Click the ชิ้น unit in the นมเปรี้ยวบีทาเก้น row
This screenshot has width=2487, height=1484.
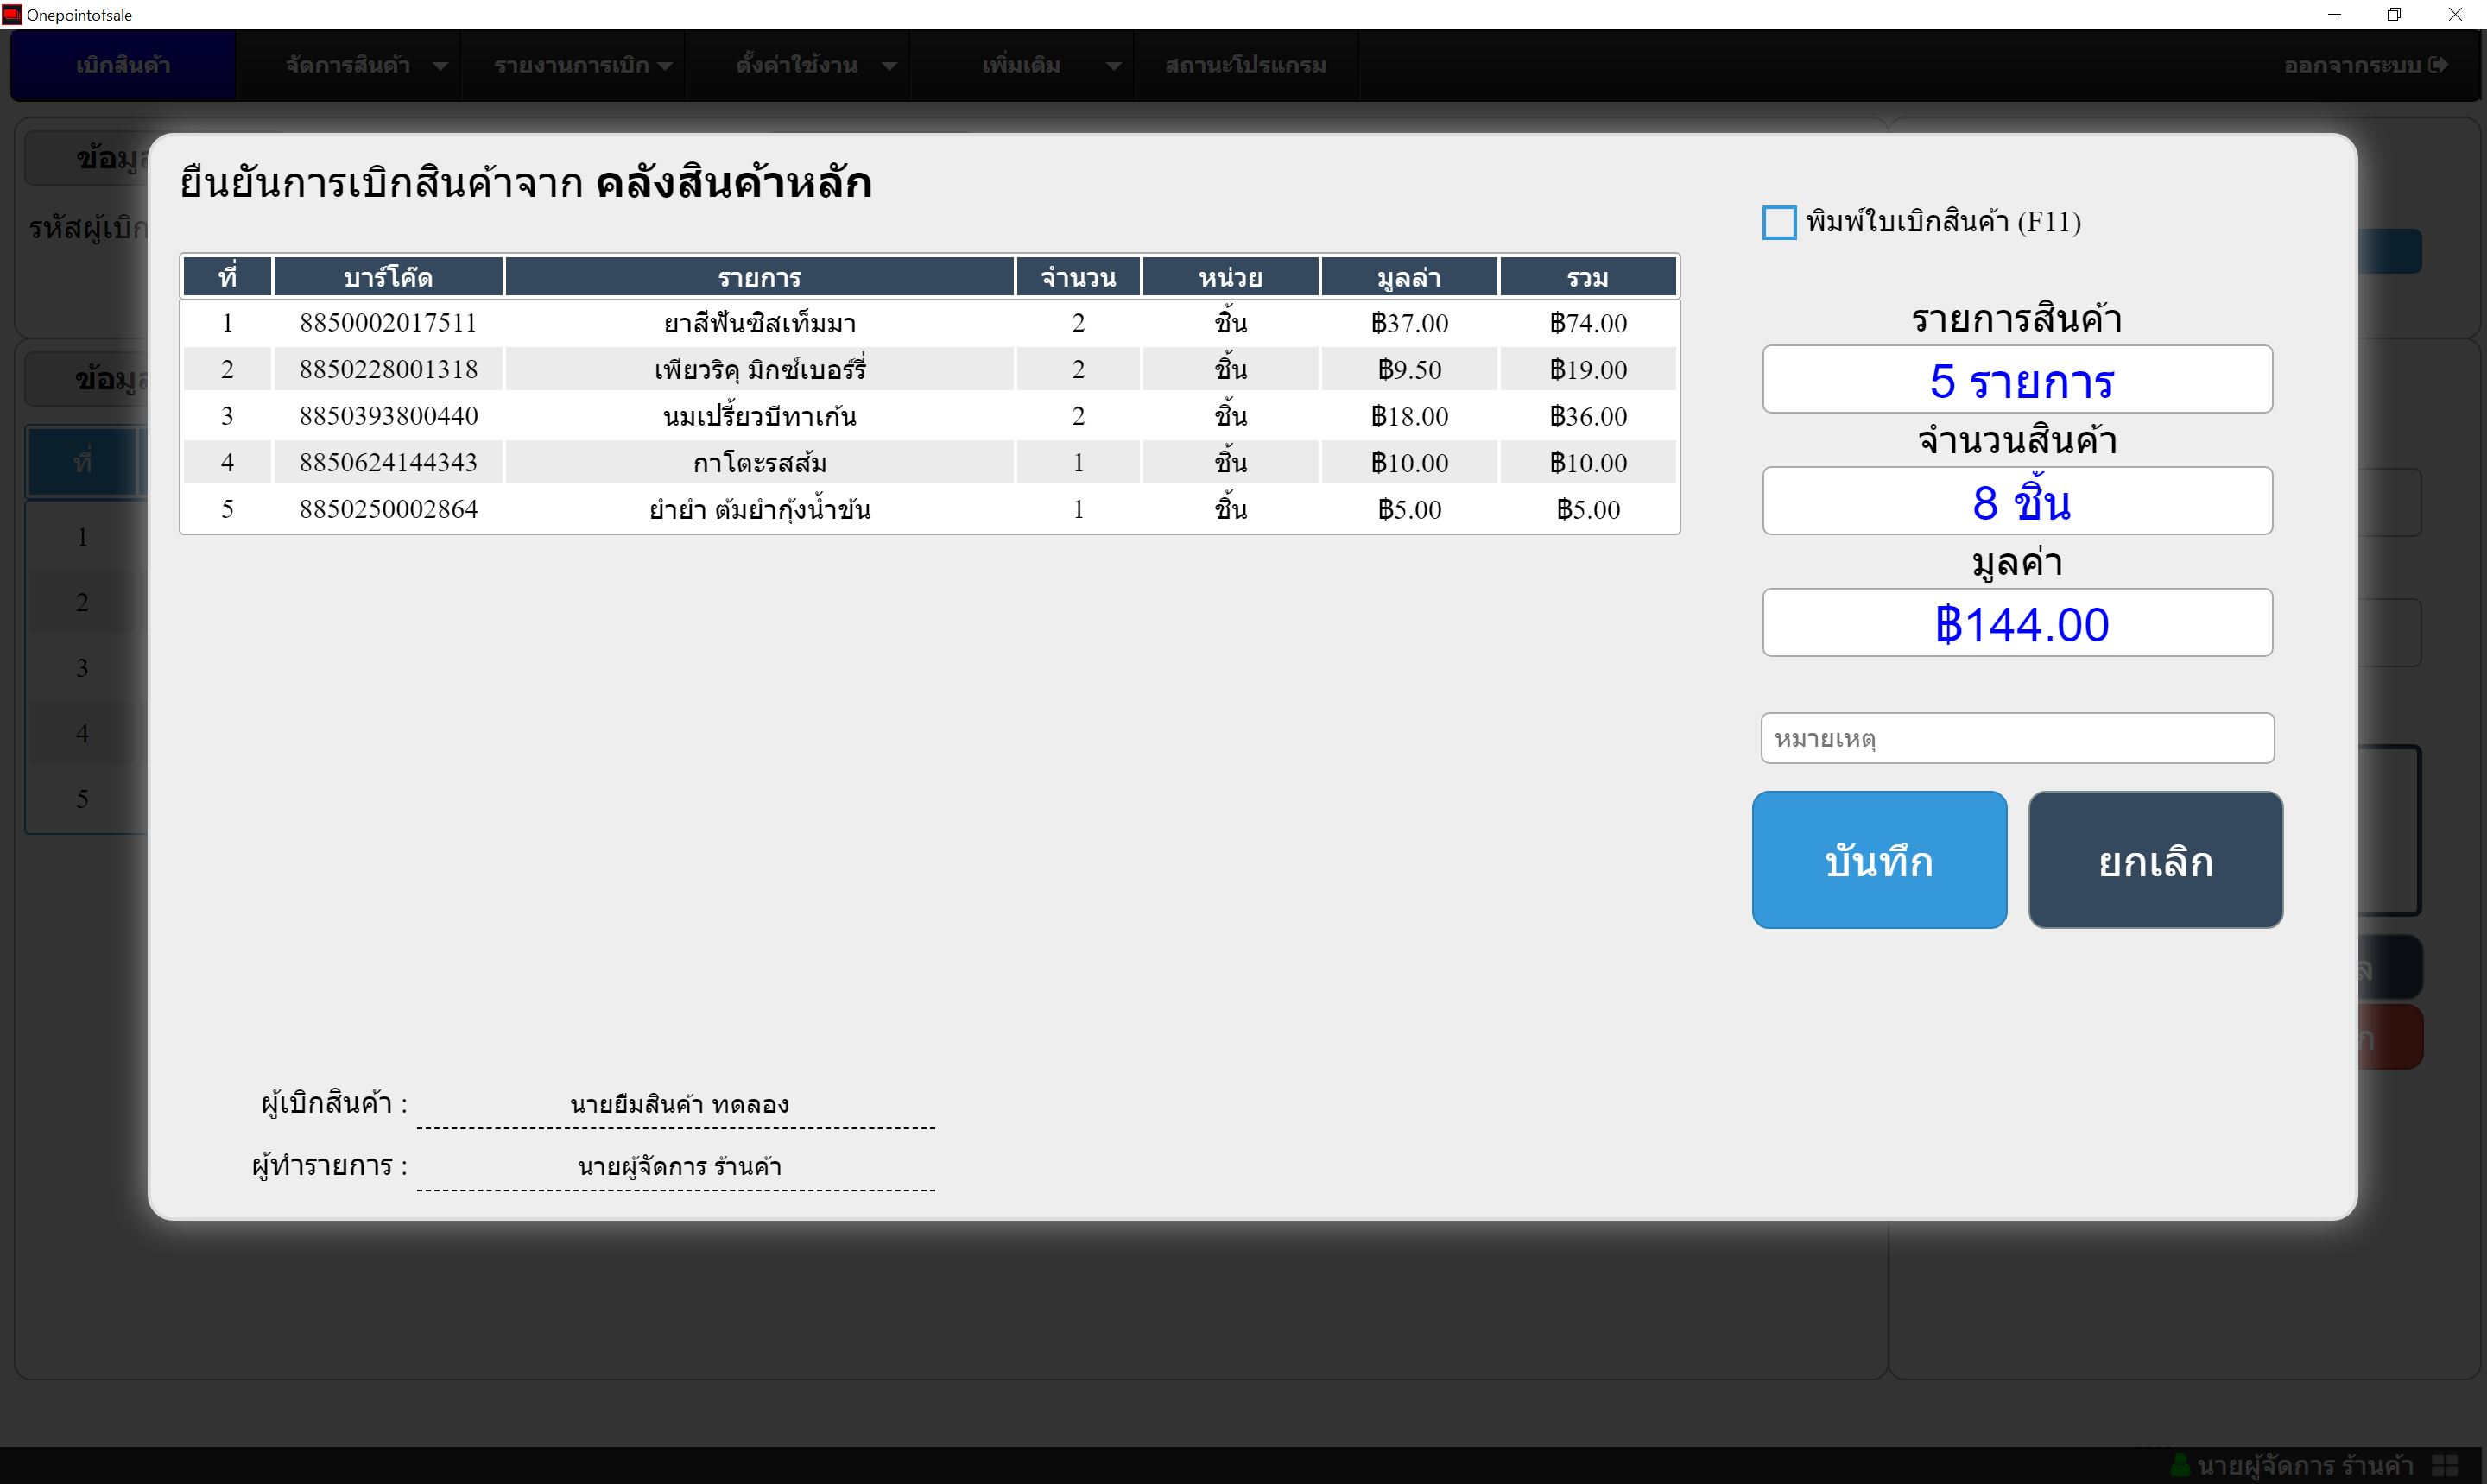pyautogui.click(x=1230, y=416)
